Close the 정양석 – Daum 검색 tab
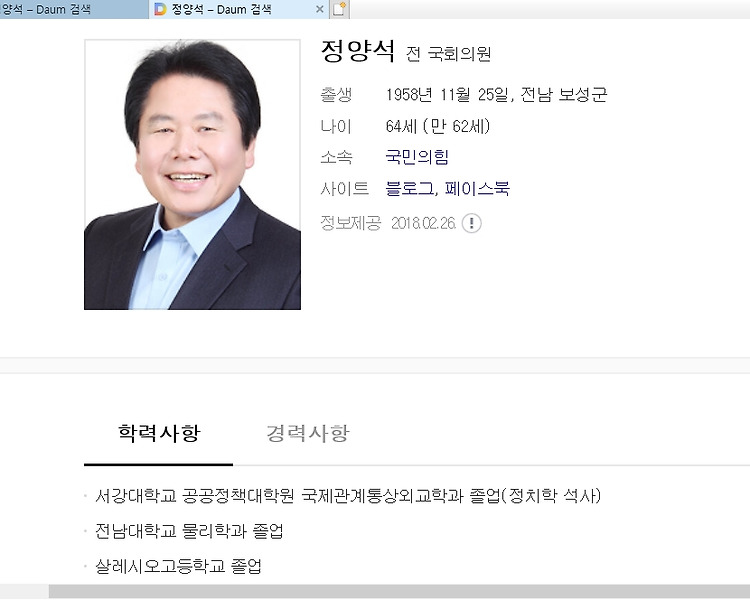Screen dimensions: 750x600 click(x=320, y=9)
